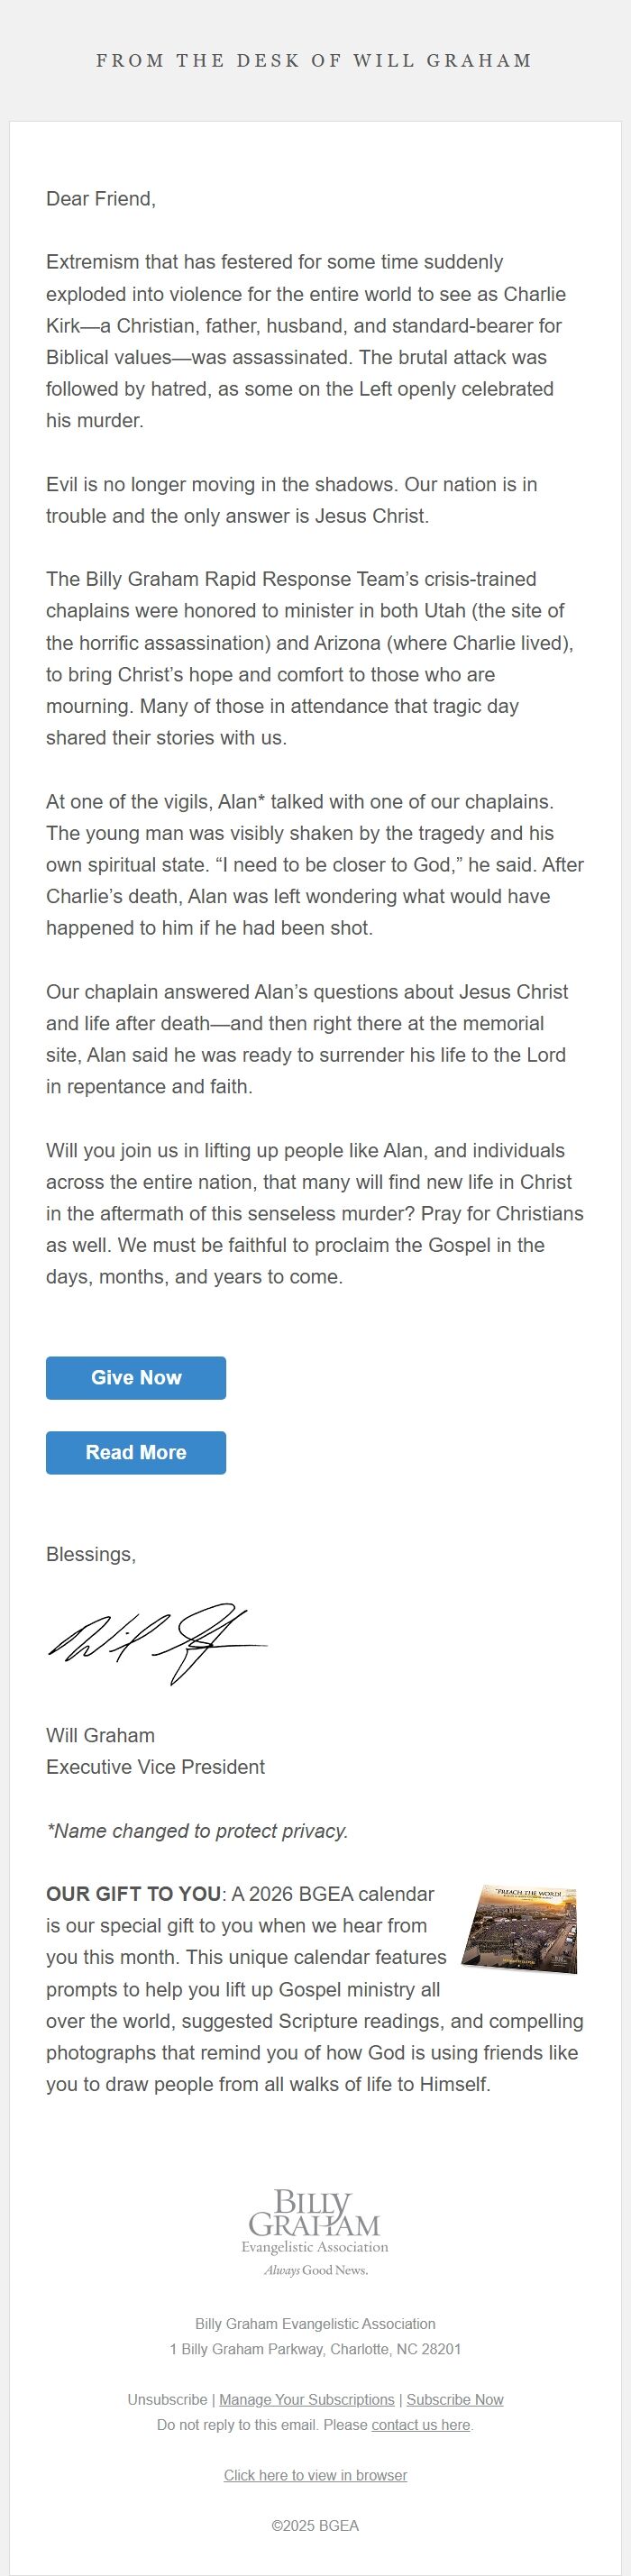
Task: Follow the Subscribe Now link
Action: 455,2399
